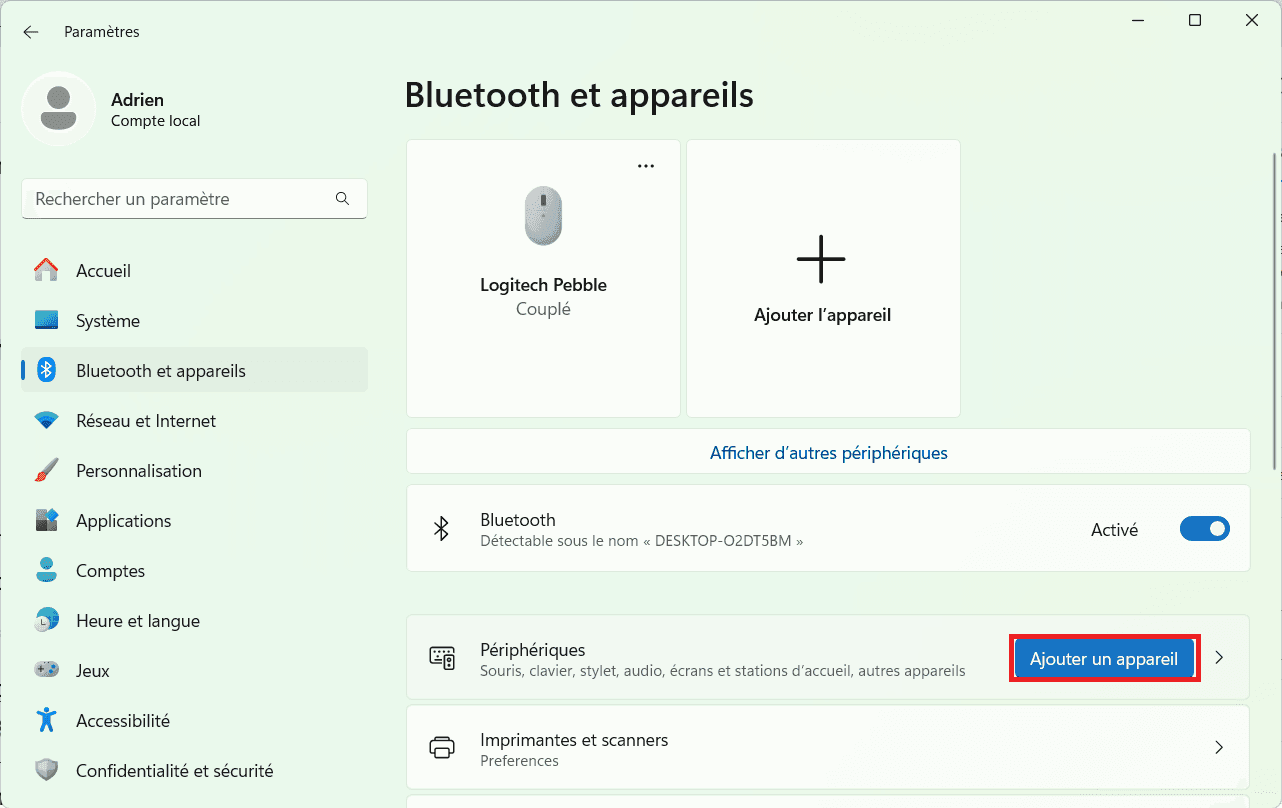
Task: Expand Imprimantes et scanners chevron
Action: point(1219,747)
